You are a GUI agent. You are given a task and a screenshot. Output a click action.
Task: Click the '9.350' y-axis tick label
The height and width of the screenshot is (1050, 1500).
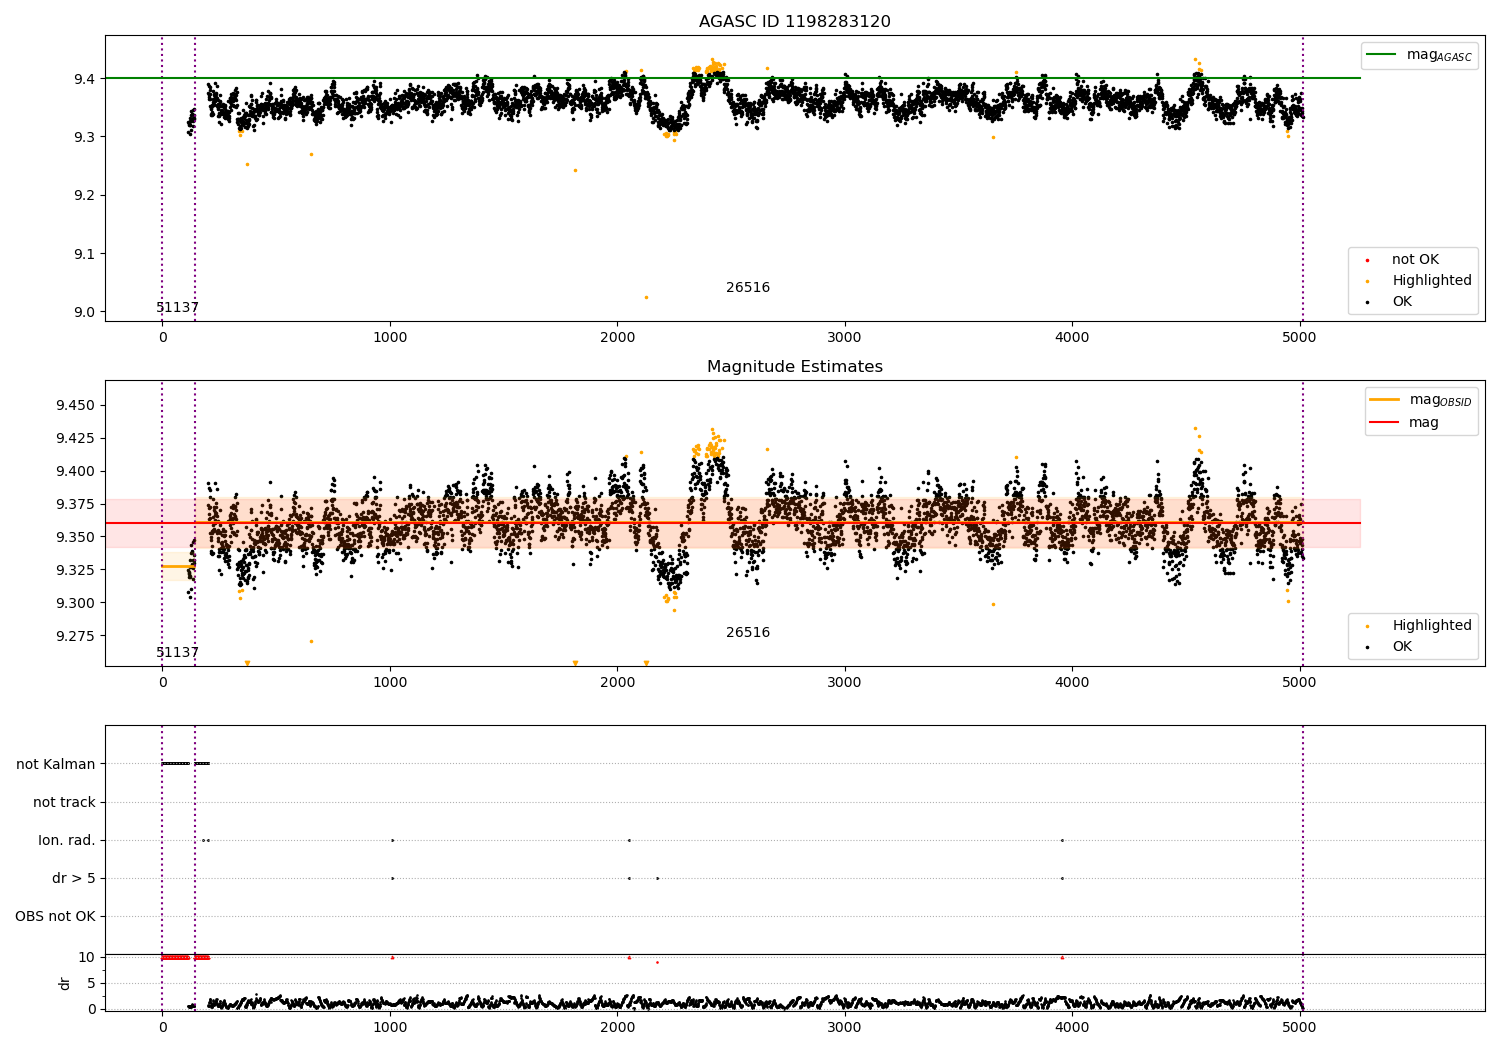pyautogui.click(x=75, y=537)
